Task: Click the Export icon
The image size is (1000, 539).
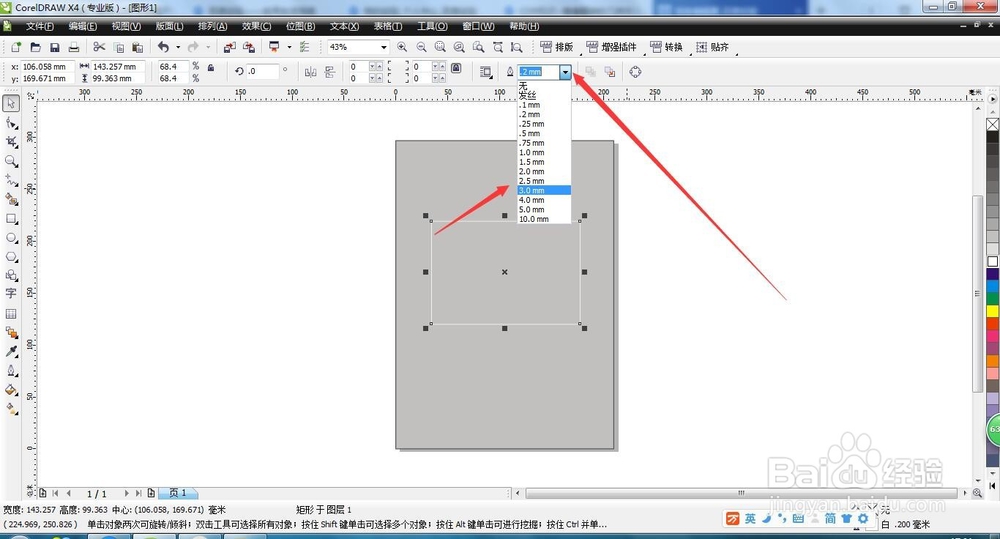Action: pyautogui.click(x=249, y=47)
